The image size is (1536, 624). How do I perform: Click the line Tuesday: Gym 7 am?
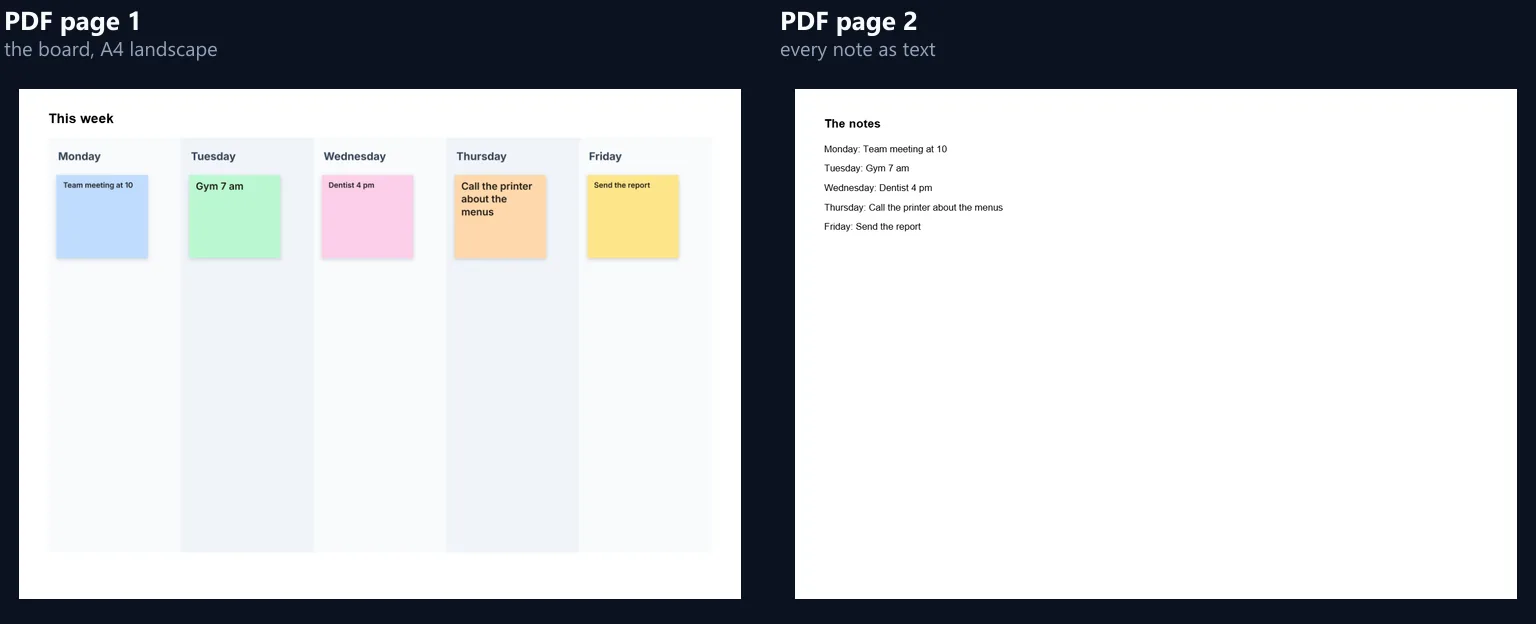point(866,168)
